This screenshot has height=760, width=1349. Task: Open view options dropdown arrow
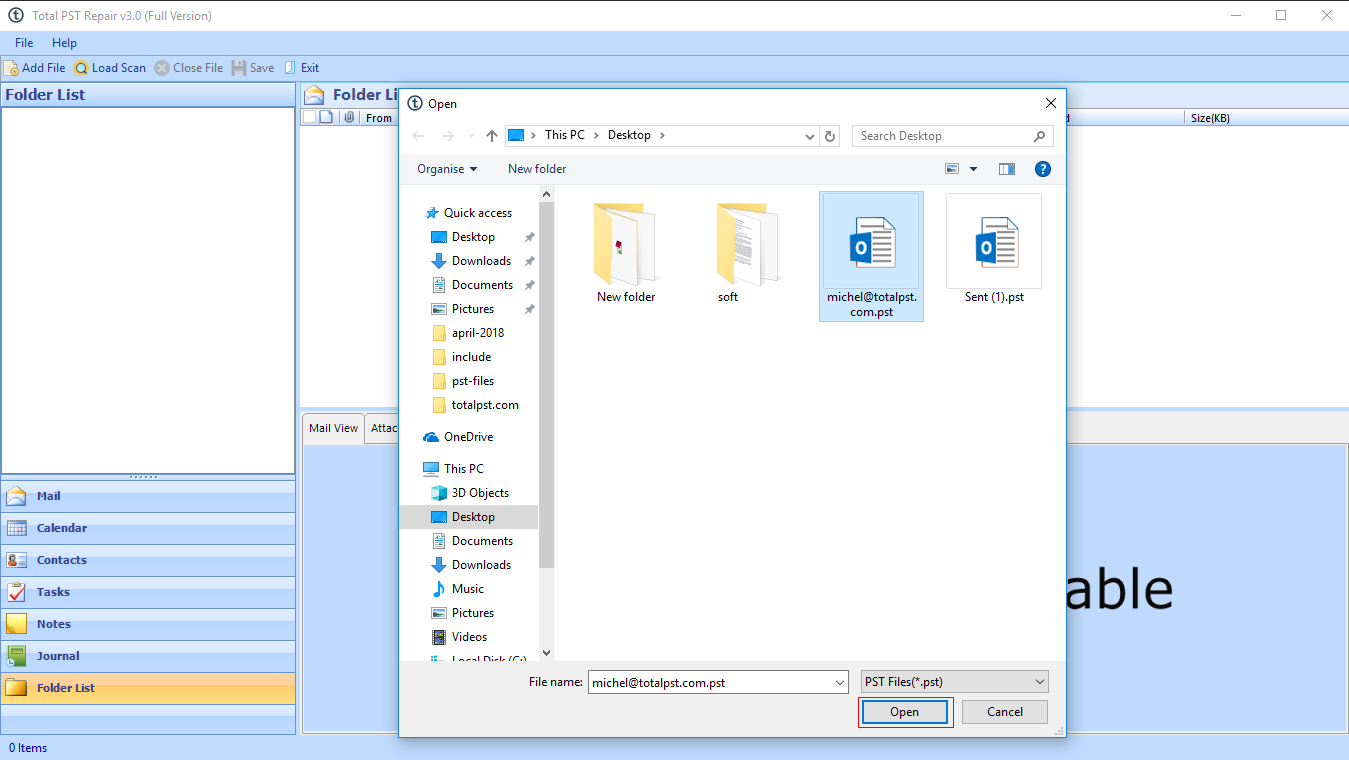click(974, 169)
